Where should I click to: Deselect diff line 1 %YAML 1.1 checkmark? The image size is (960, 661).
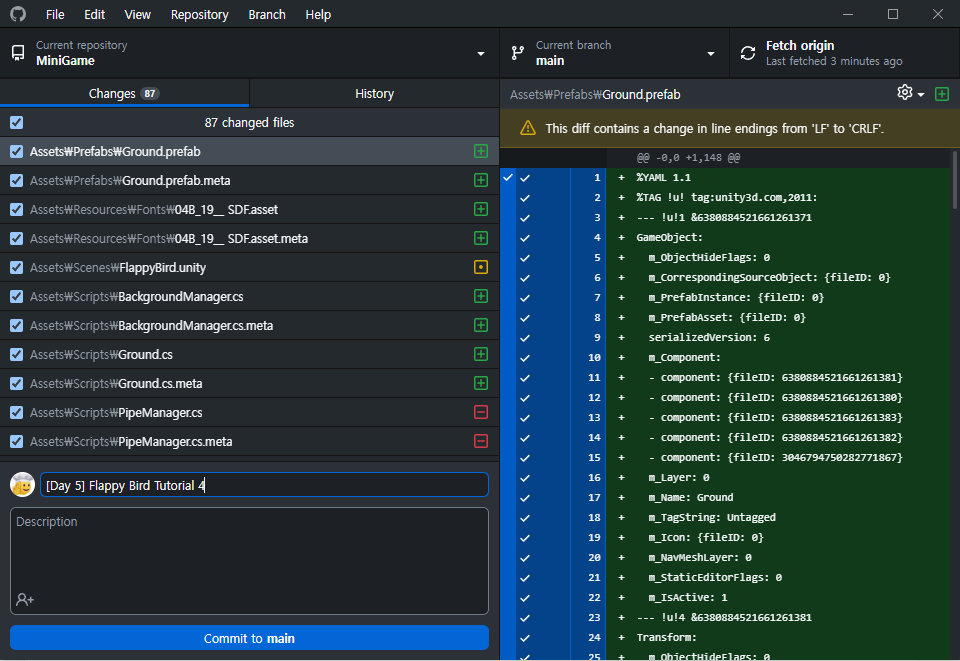tap(525, 178)
